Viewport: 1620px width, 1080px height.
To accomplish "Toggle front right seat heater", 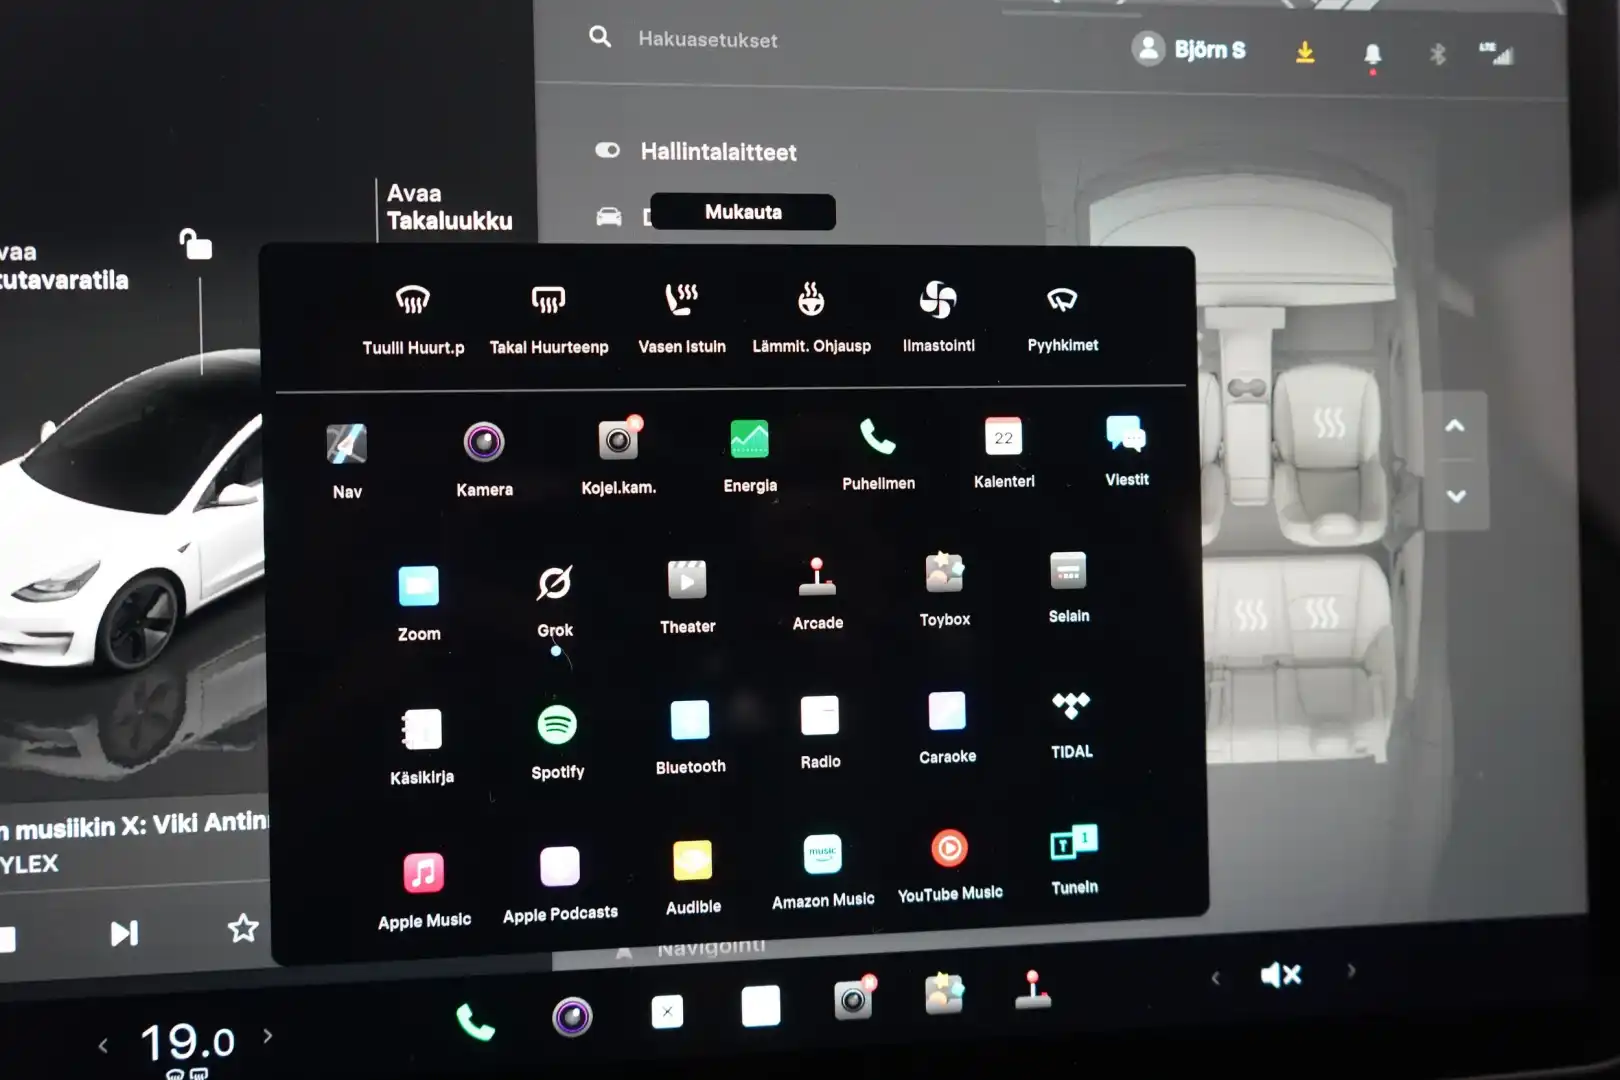I will tap(1329, 424).
